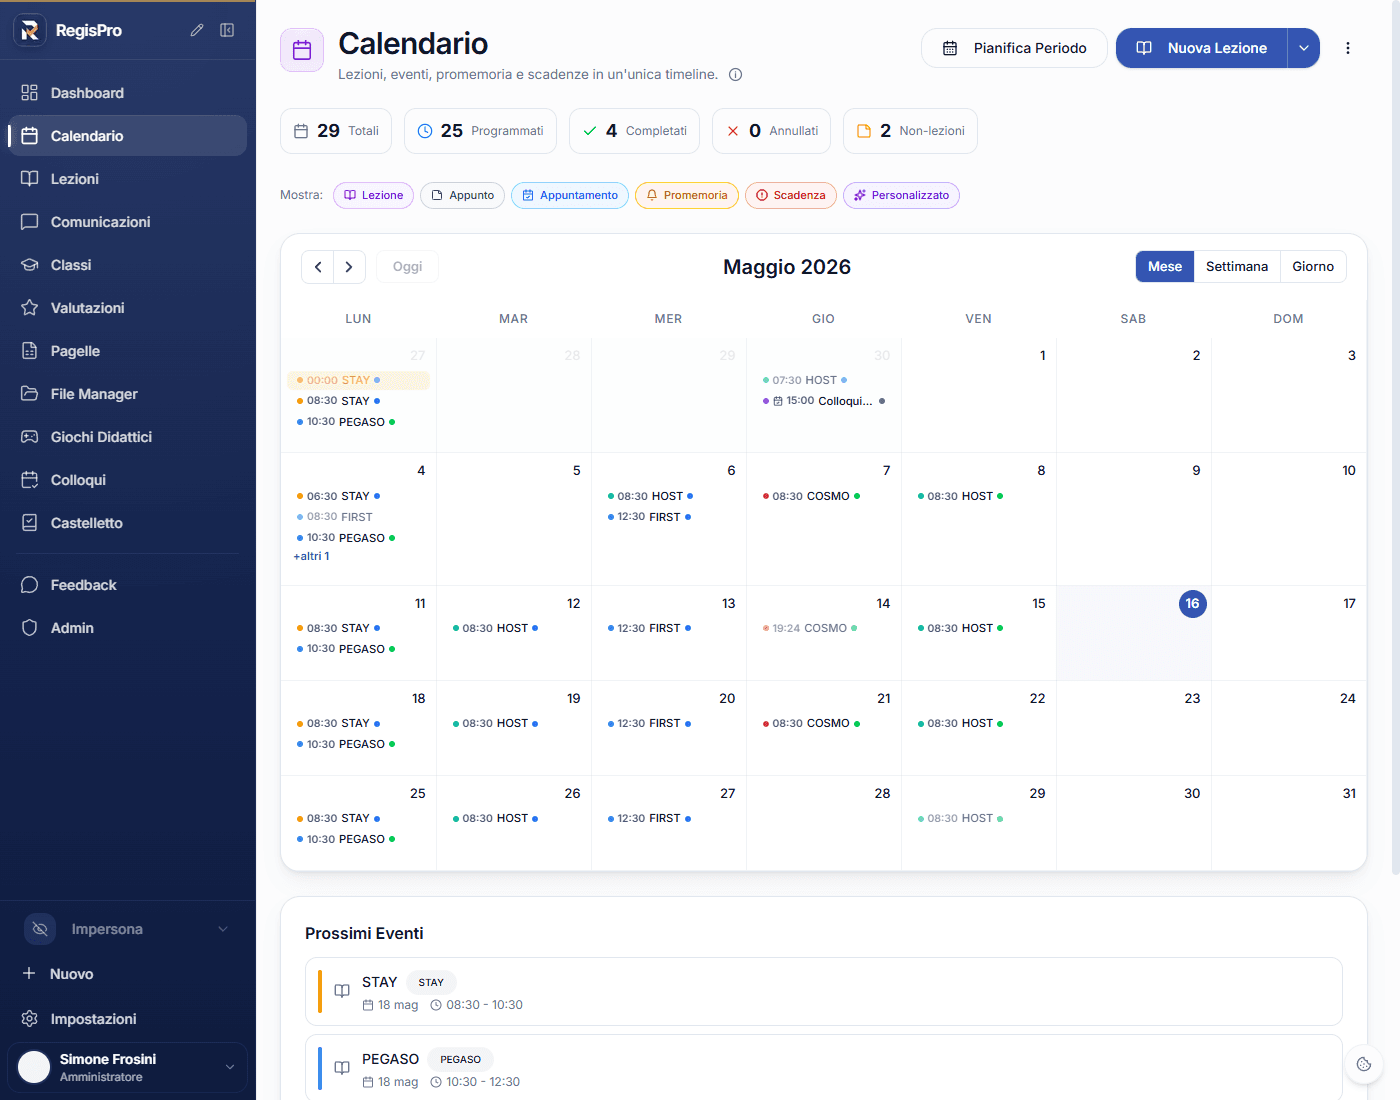Click the Calendario sidebar icon
The image size is (1400, 1100).
(x=30, y=136)
